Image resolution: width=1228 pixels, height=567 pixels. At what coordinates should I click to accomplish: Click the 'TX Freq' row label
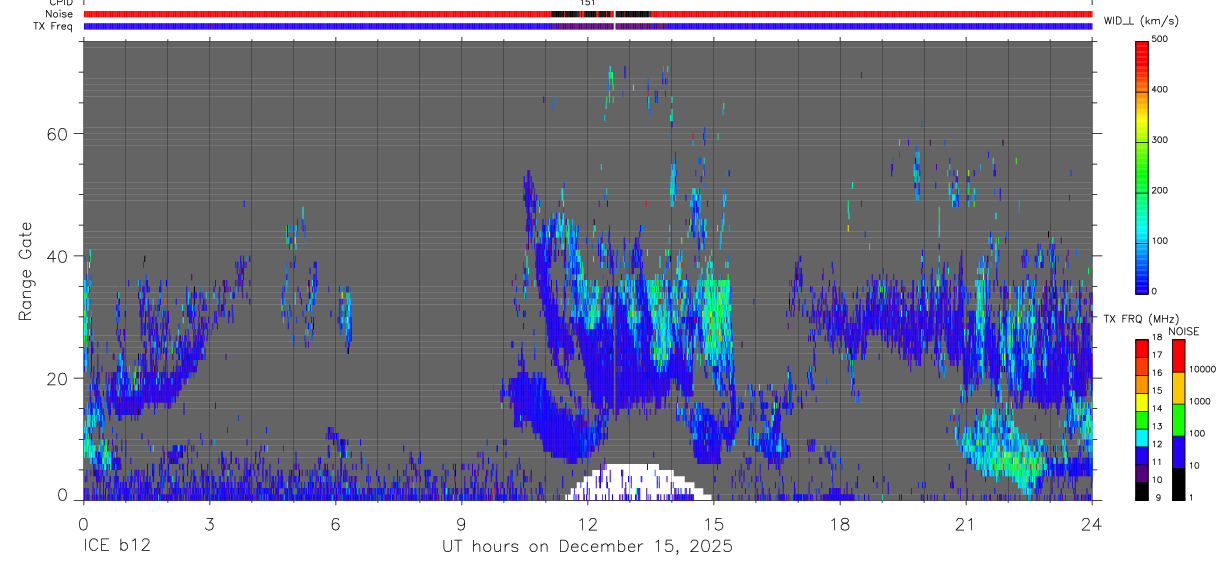(x=54, y=26)
